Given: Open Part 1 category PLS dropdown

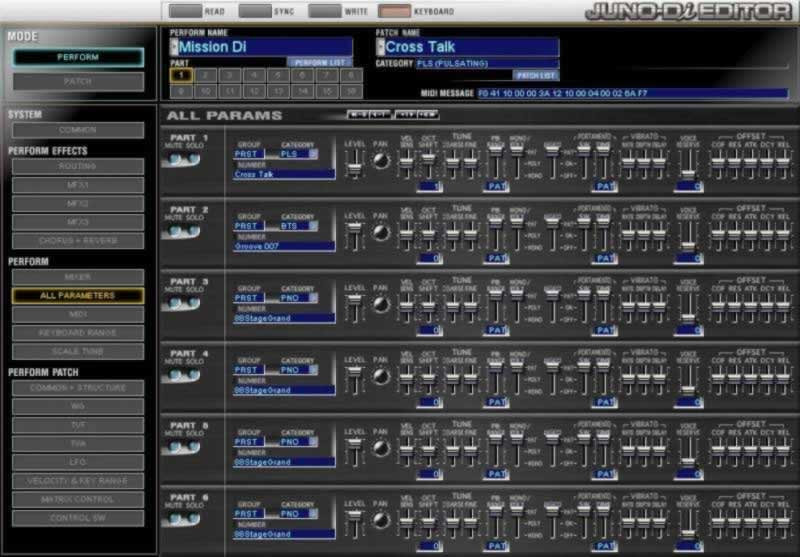Looking at the screenshot, I should click(313, 154).
